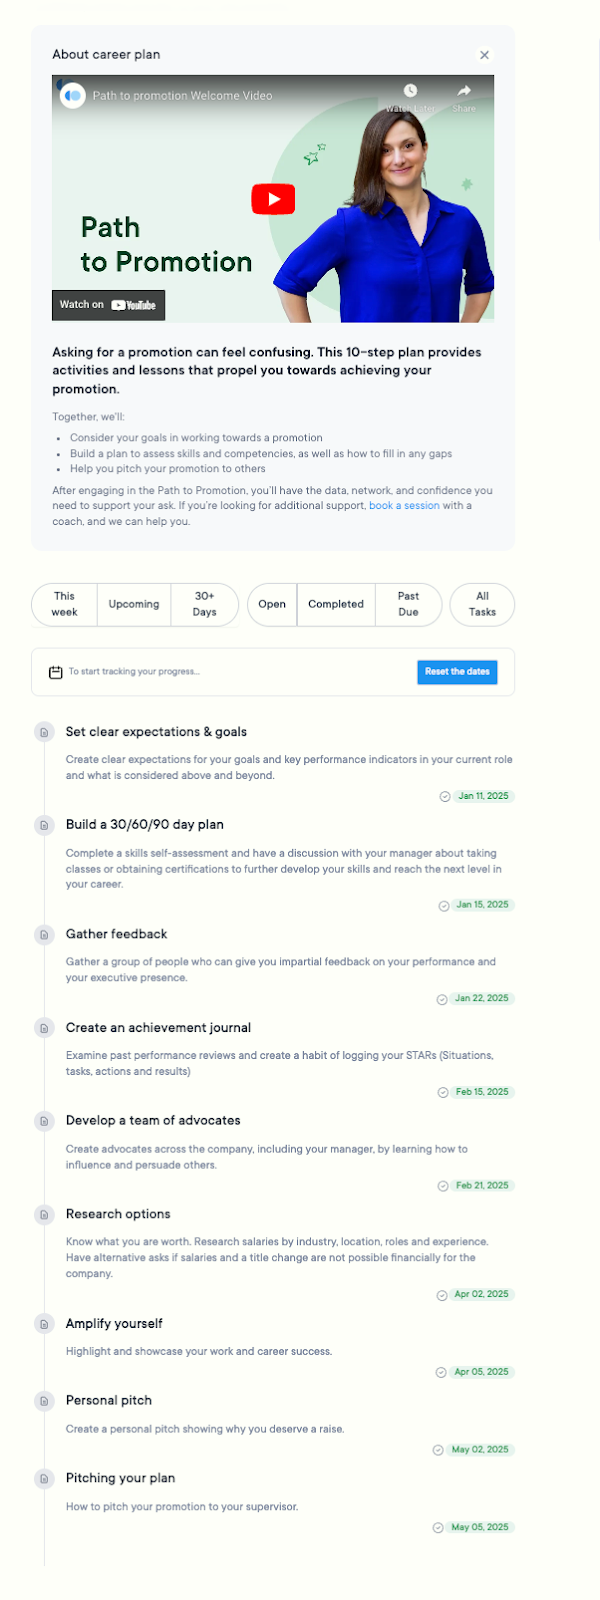600x1600 pixels.
Task: Open the Watch on YouTube button
Action: click(108, 305)
